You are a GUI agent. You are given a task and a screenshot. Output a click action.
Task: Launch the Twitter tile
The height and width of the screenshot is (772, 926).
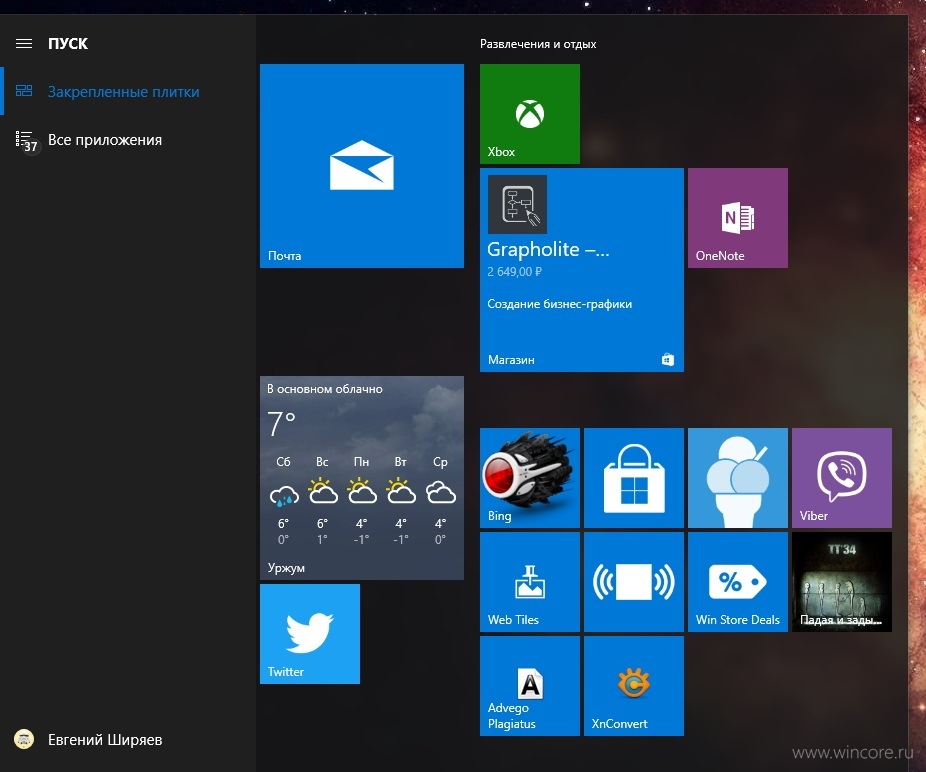pos(309,634)
